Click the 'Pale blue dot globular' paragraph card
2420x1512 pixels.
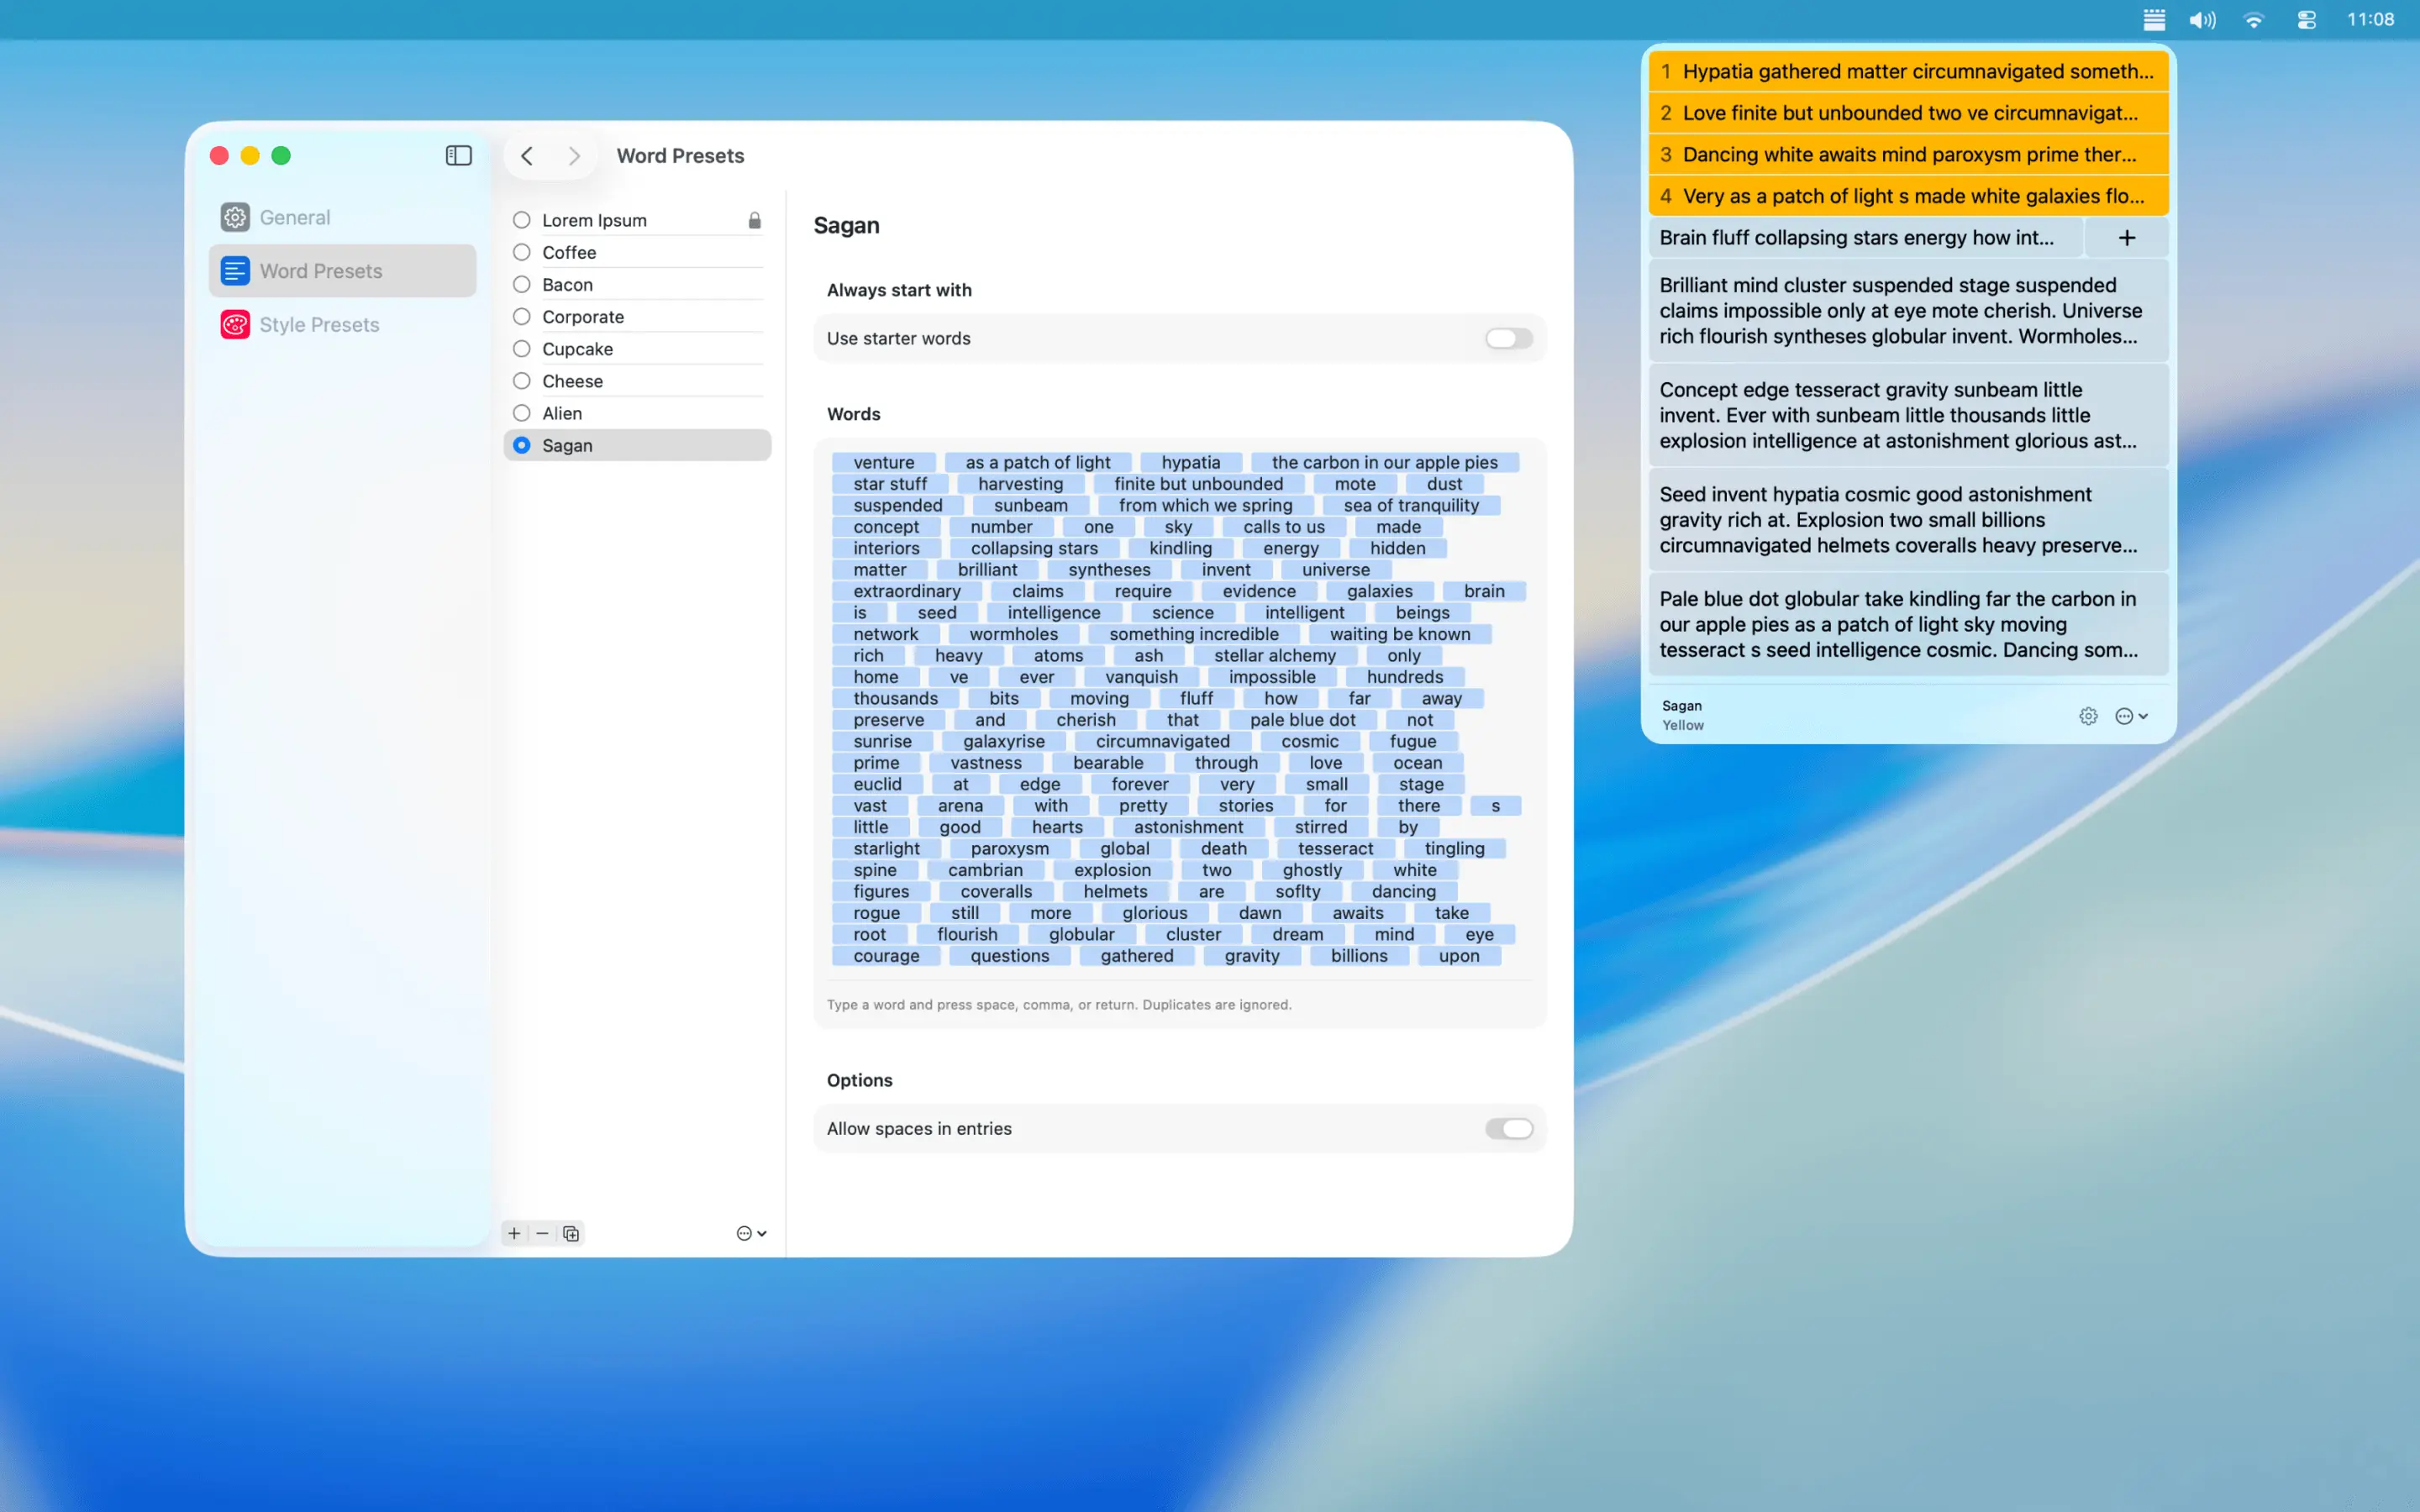pyautogui.click(x=1908, y=624)
